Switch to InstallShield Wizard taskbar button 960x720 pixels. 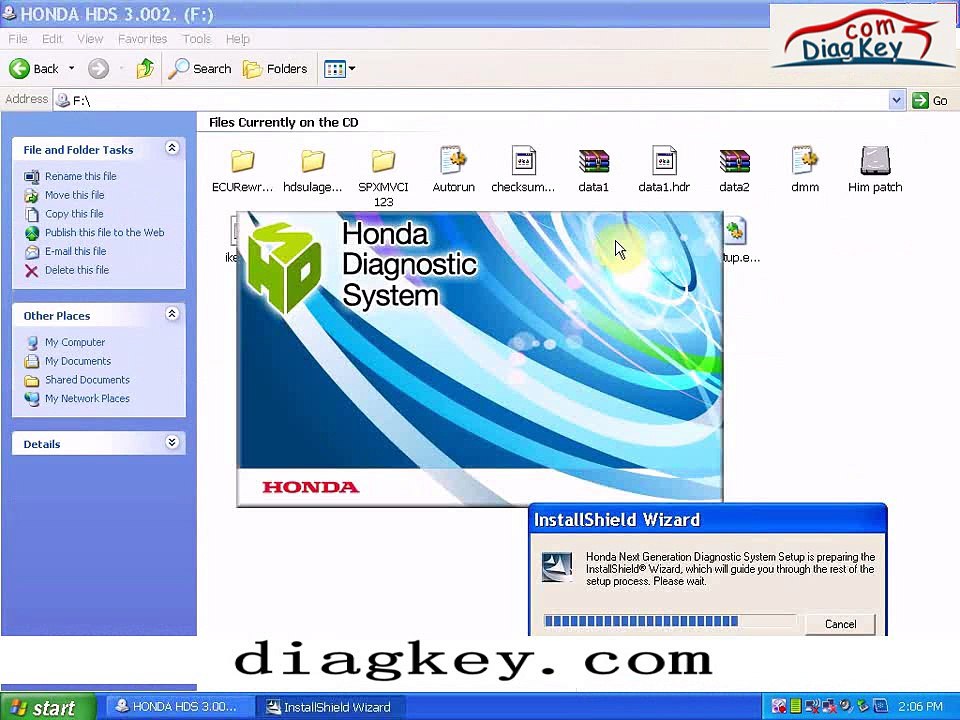pyautogui.click(x=329, y=707)
